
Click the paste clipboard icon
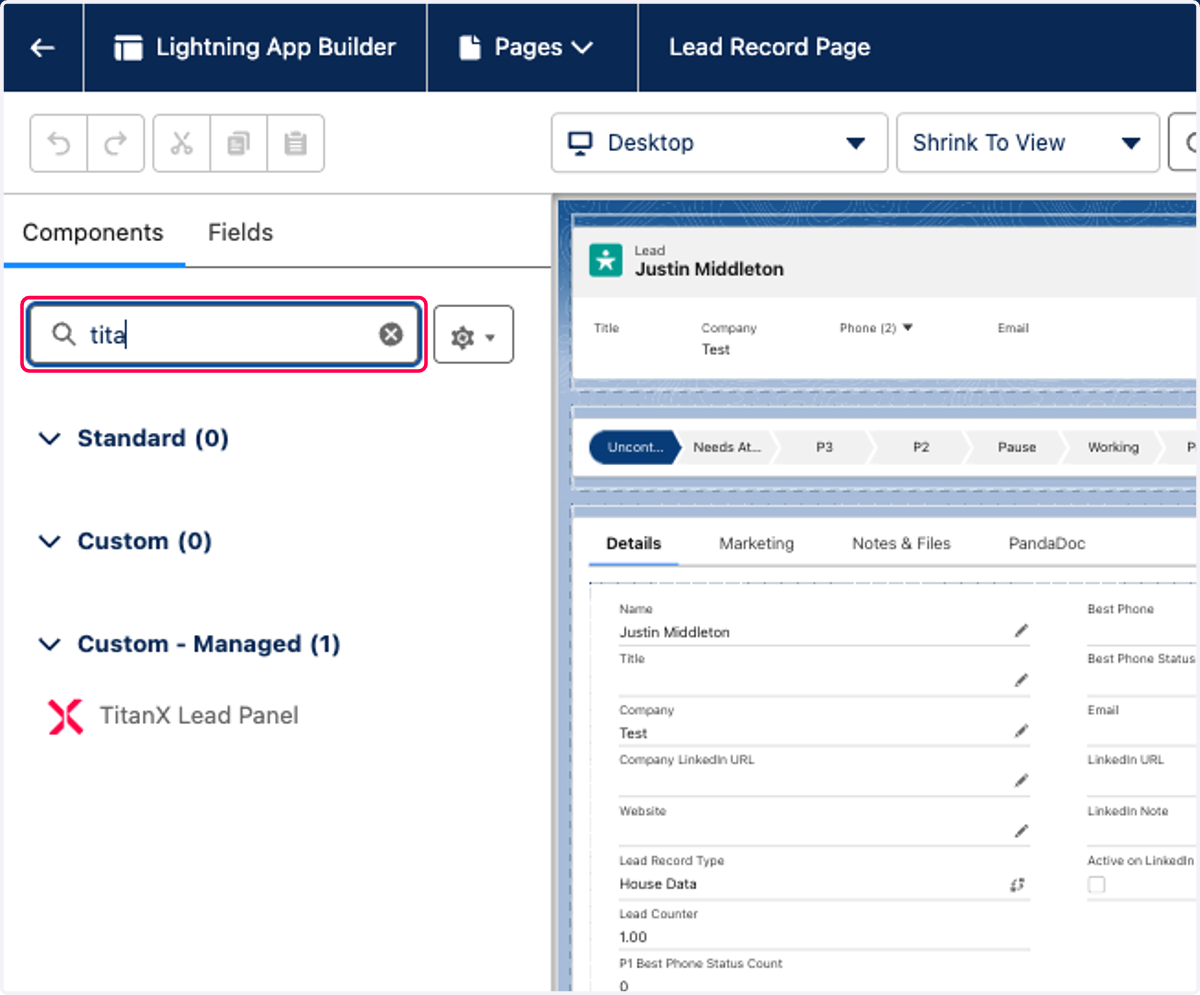pos(295,144)
